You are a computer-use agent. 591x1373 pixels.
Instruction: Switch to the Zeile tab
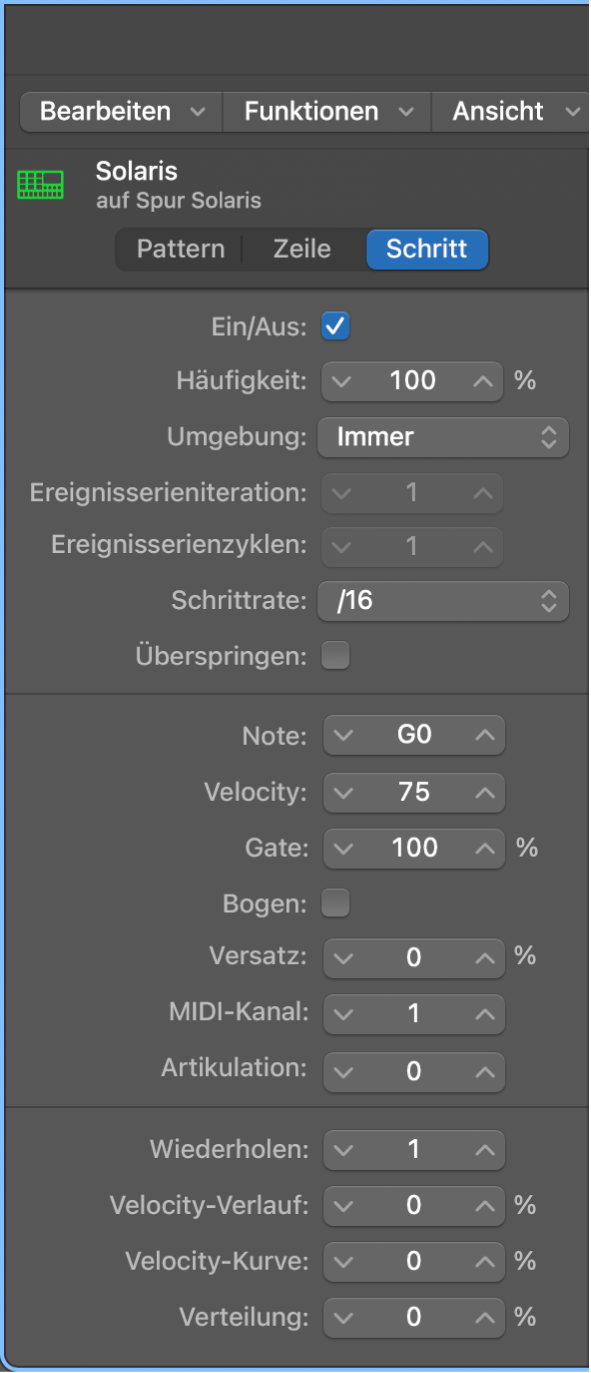click(301, 249)
